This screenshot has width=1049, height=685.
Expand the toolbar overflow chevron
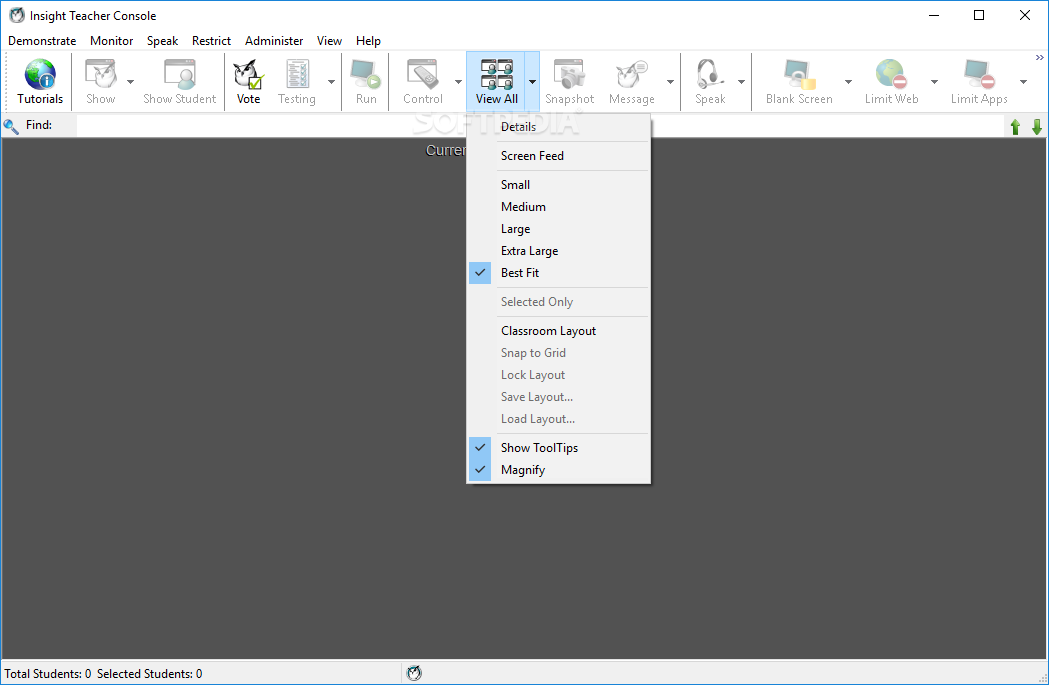click(1040, 58)
